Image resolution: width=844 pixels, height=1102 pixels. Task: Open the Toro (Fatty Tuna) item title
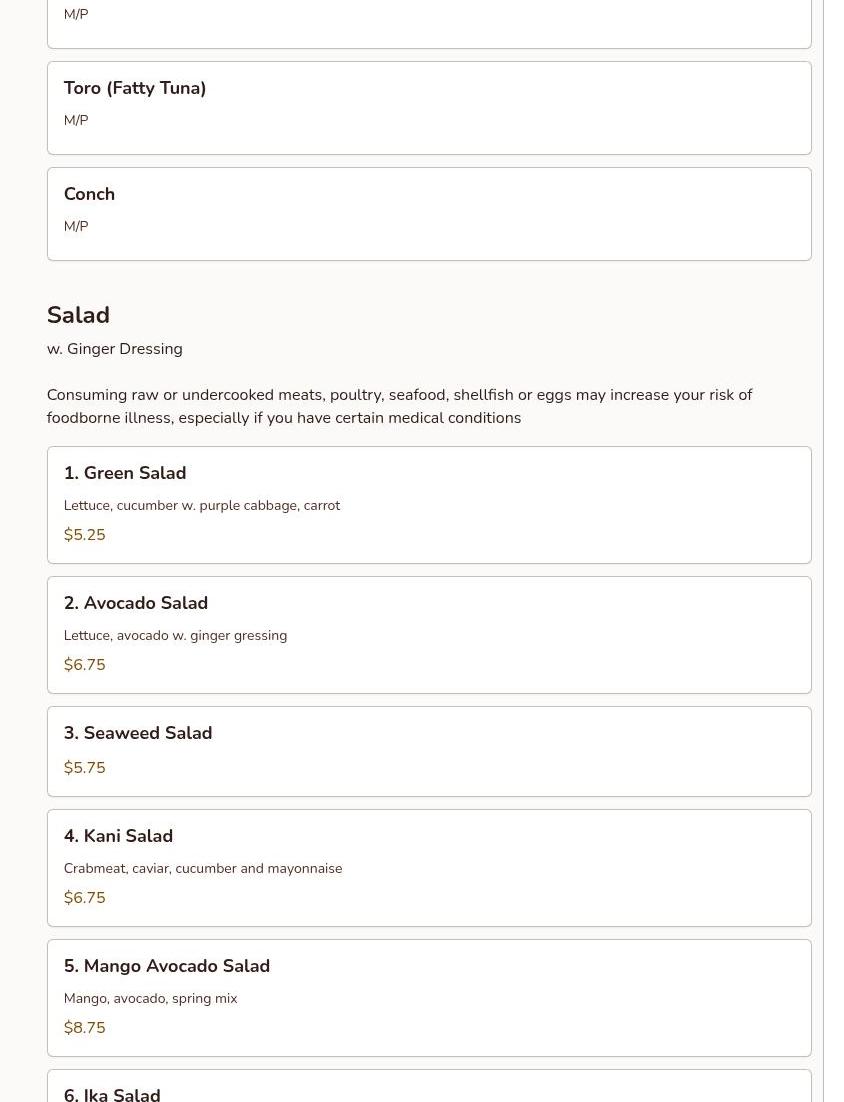click(x=135, y=88)
